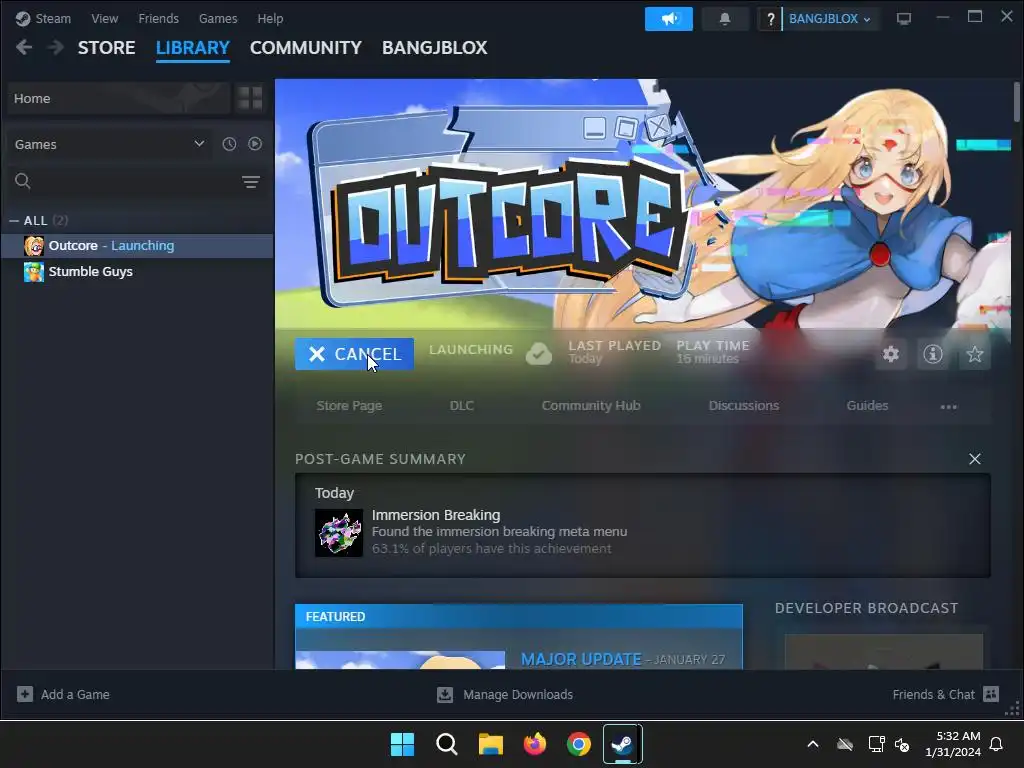The width and height of the screenshot is (1024, 768).
Task: Click the muted volume tray icon
Action: point(902,744)
